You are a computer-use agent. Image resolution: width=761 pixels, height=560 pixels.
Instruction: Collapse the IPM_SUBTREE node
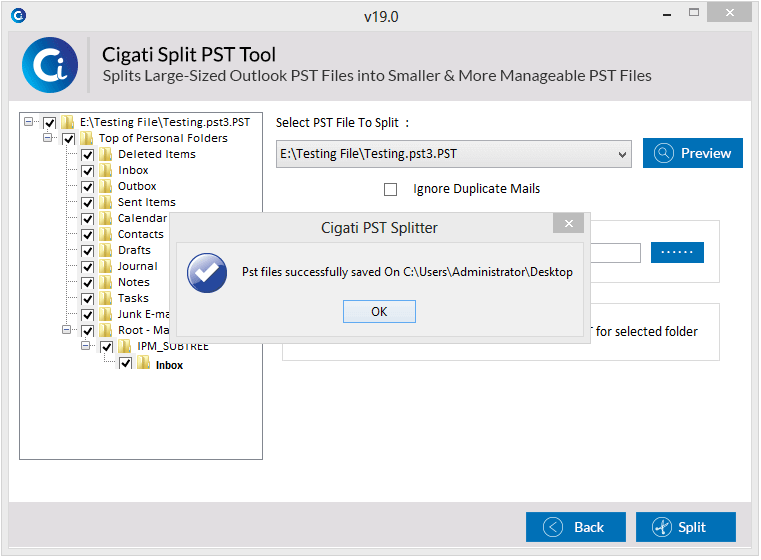tap(86, 346)
